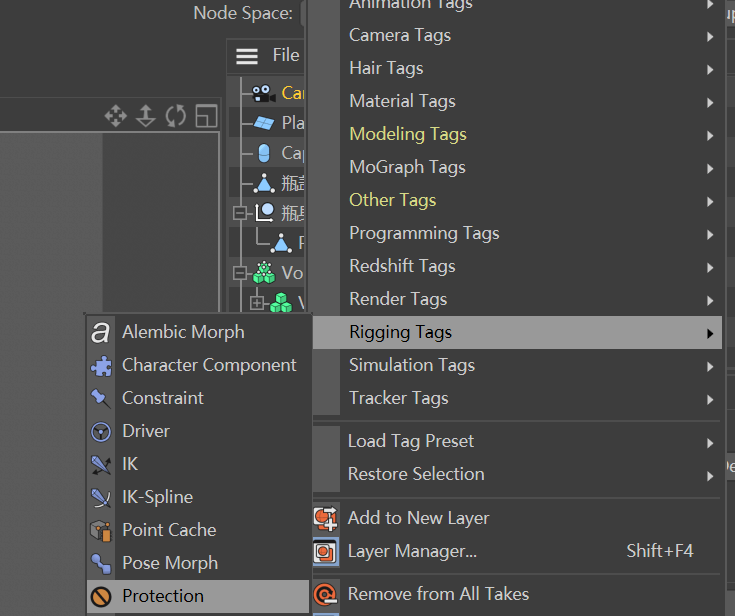Viewport: 735px width, 616px height.
Task: Open the Programming Tags submenu
Action: pyautogui.click(x=517, y=234)
